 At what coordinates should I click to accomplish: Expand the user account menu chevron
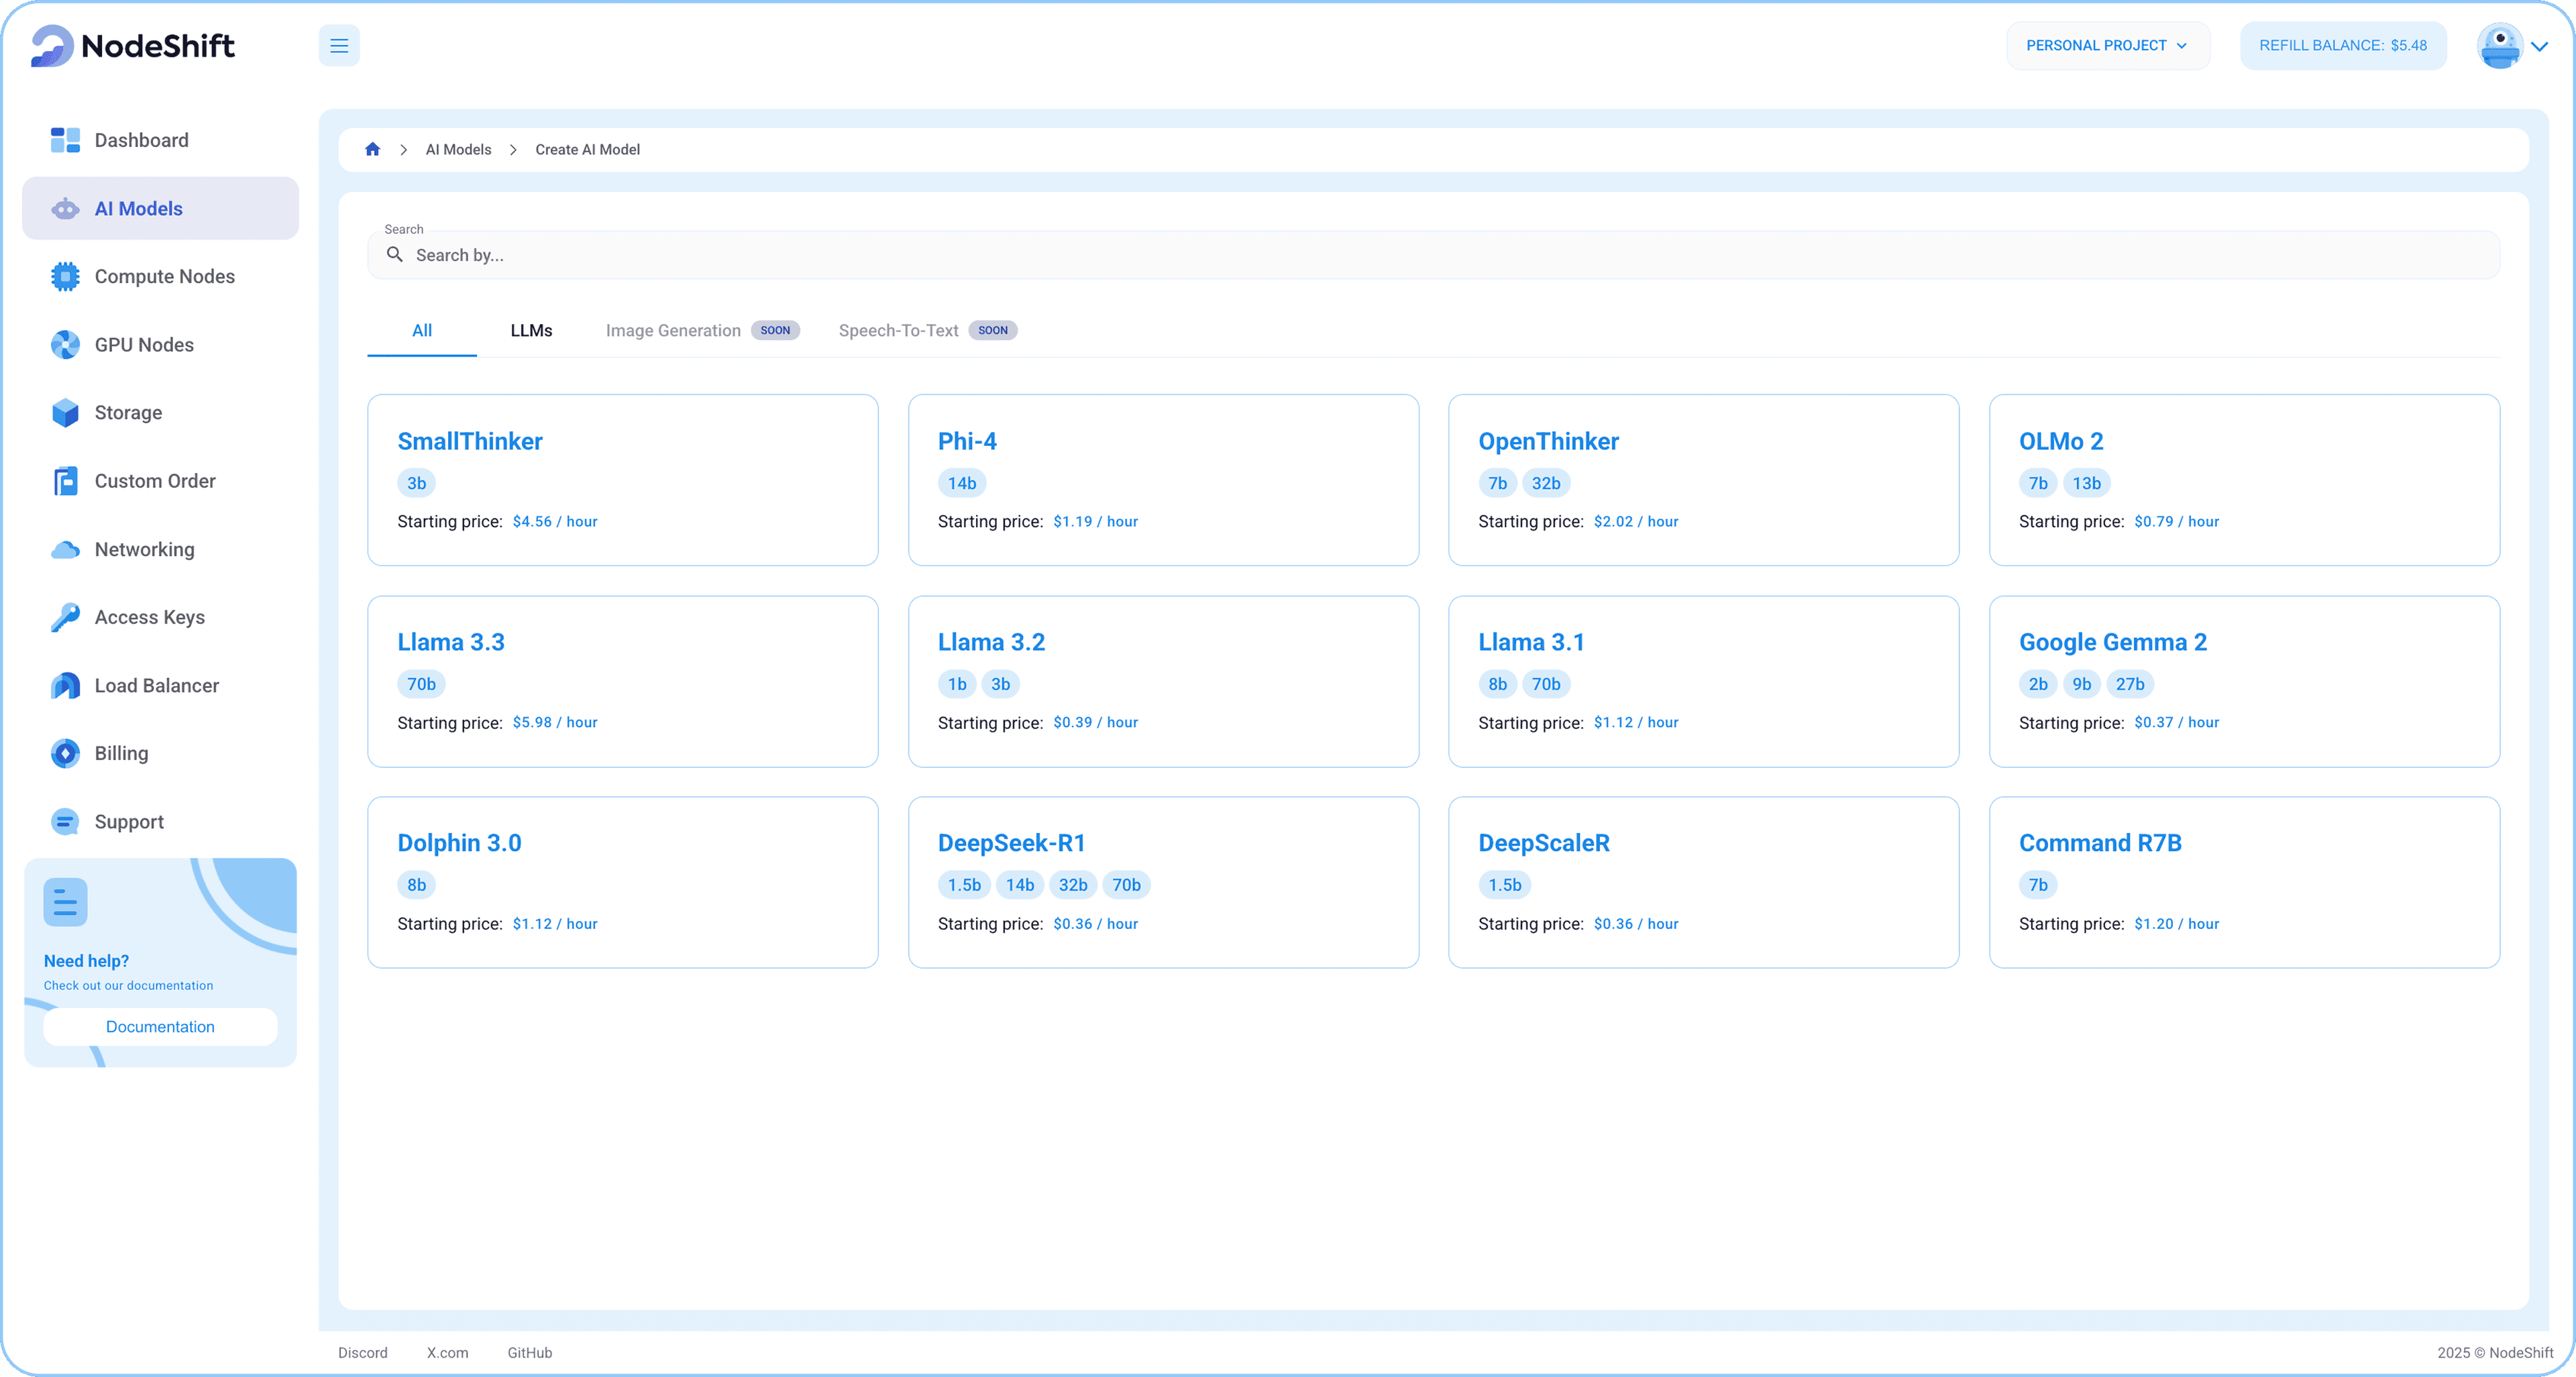2540,46
